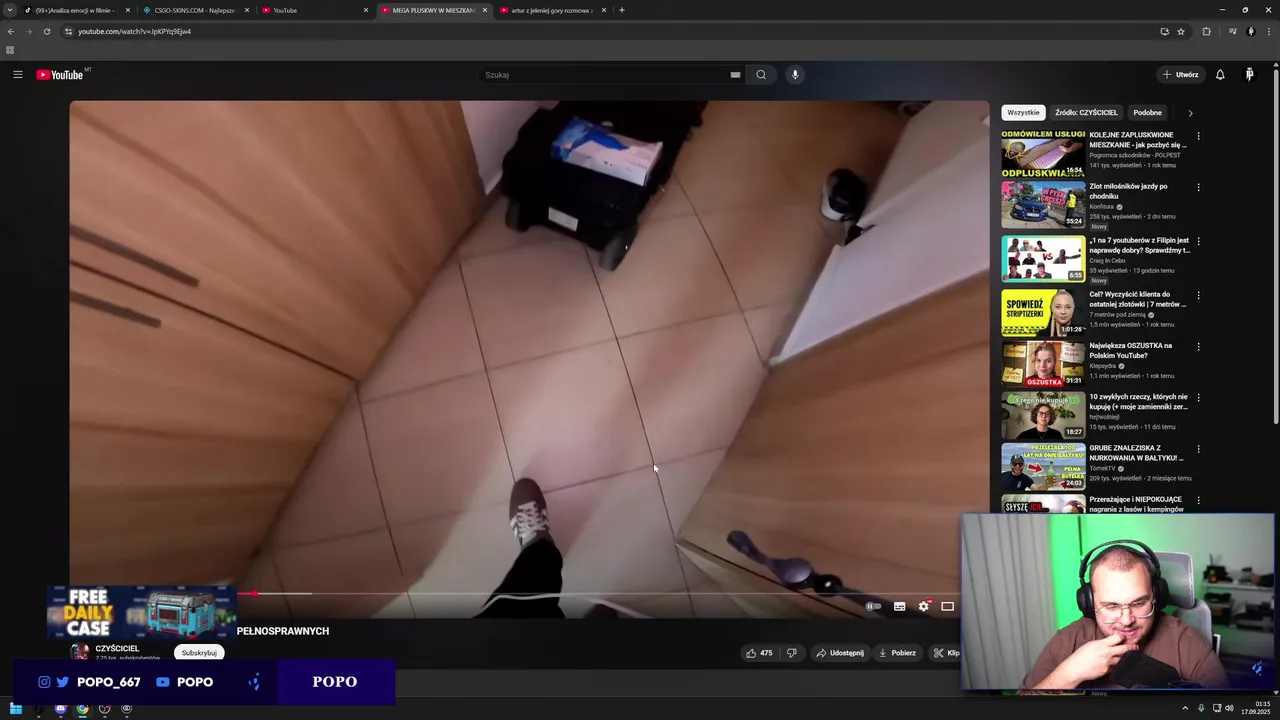Open options for GRUBE ZNALEZISKA video
1280x720 pixels.
tap(1198, 449)
